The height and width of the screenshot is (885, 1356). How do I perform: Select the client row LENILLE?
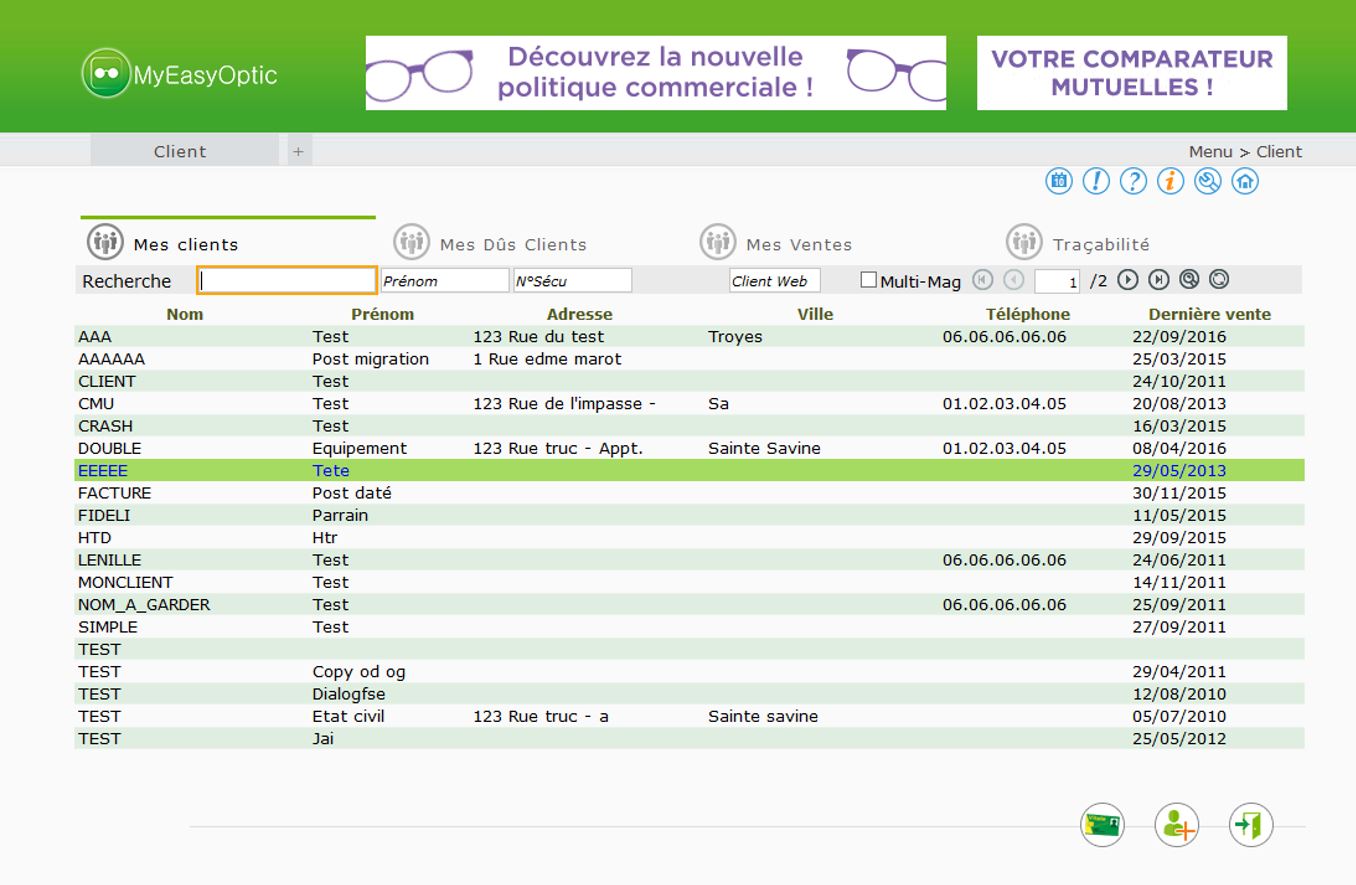[689, 560]
